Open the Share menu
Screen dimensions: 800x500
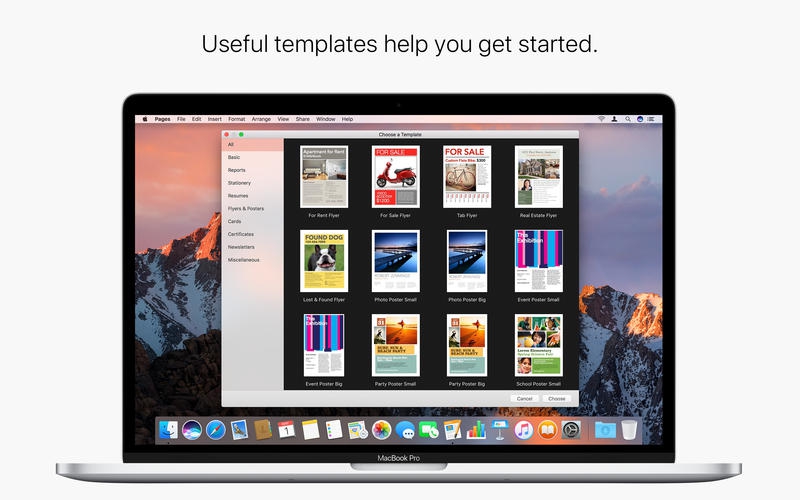tap(303, 119)
